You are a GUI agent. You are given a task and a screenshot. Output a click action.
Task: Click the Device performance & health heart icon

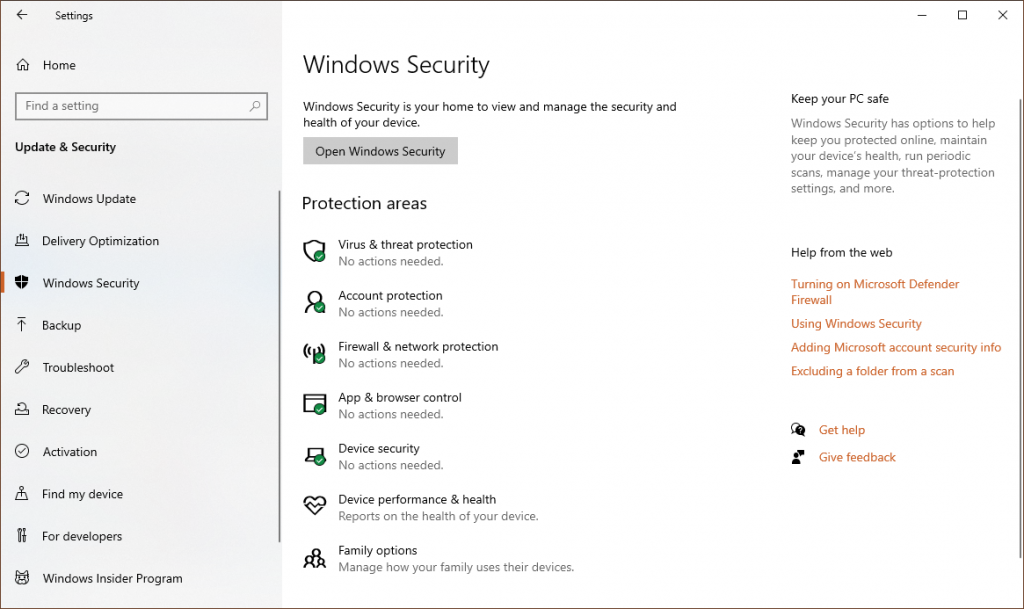point(315,506)
